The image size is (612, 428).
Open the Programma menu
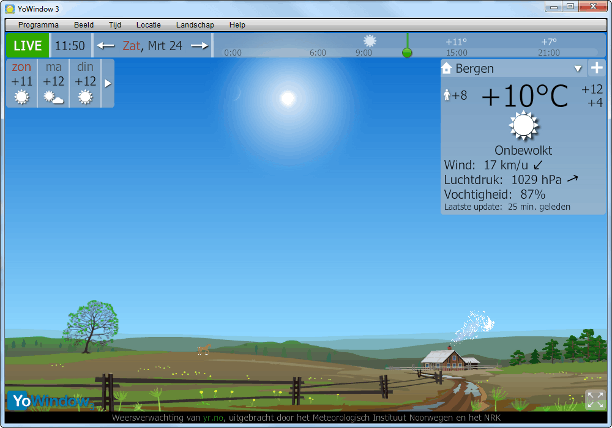[x=38, y=23]
